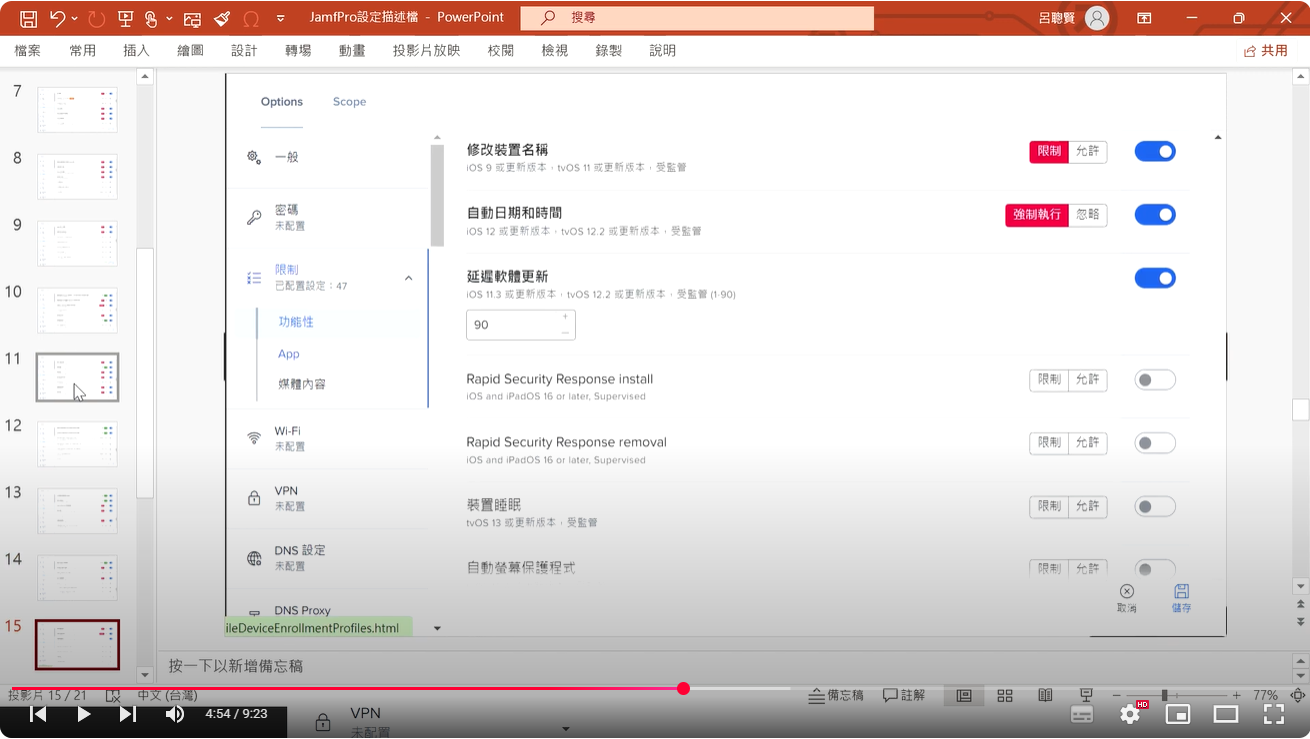Undo the last action in PowerPoint
The height and width of the screenshot is (739, 1310).
click(57, 18)
